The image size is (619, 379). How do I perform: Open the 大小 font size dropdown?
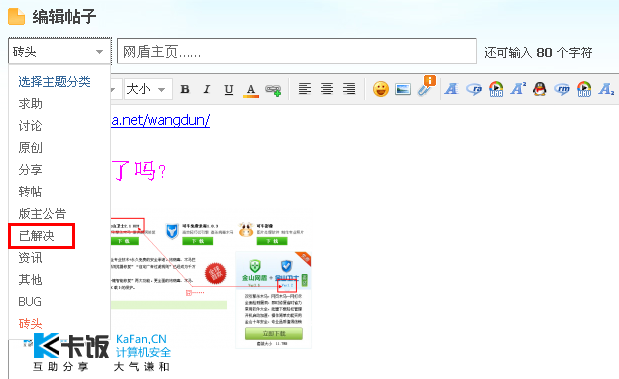click(x=148, y=89)
